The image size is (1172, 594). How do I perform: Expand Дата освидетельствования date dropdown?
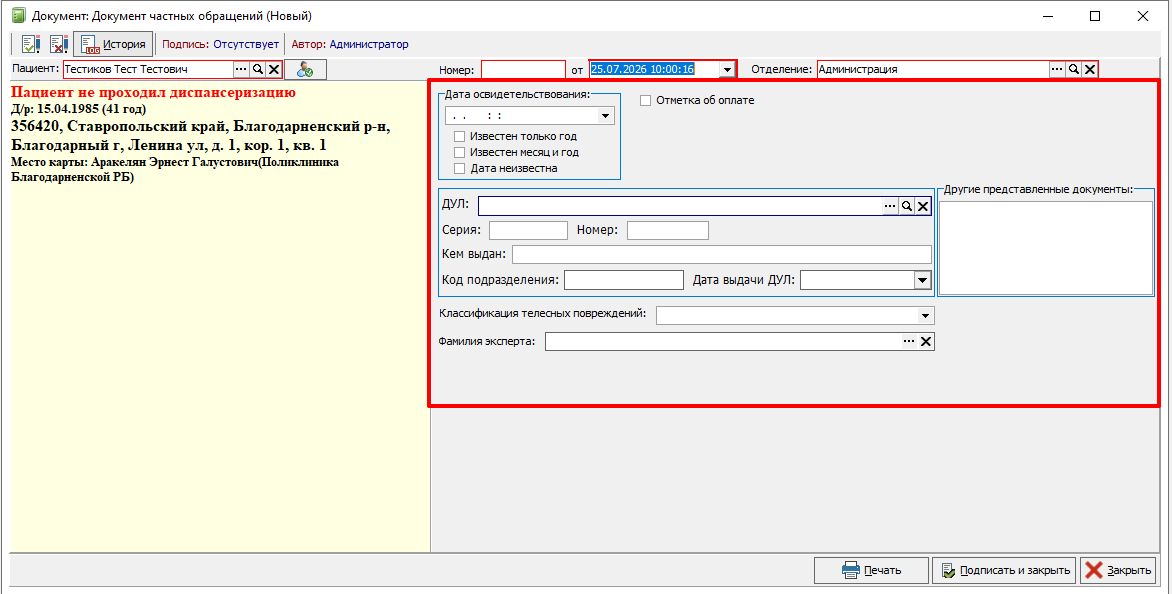(x=605, y=116)
